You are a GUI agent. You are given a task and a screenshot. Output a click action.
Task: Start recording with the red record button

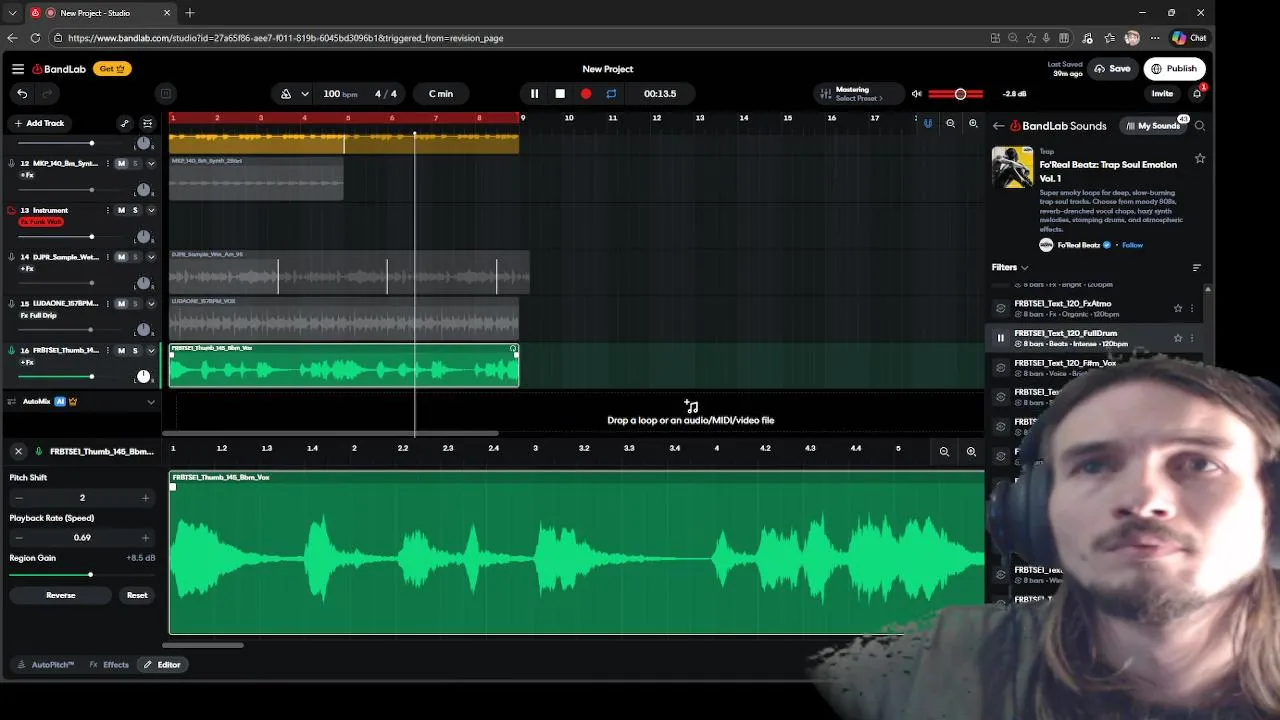tap(586, 94)
